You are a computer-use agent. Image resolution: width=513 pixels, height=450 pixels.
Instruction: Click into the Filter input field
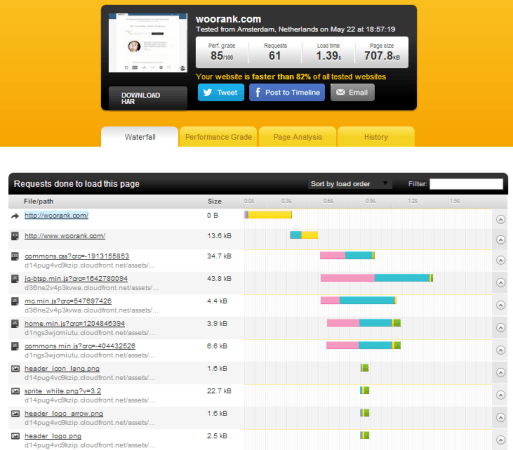pyautogui.click(x=466, y=184)
